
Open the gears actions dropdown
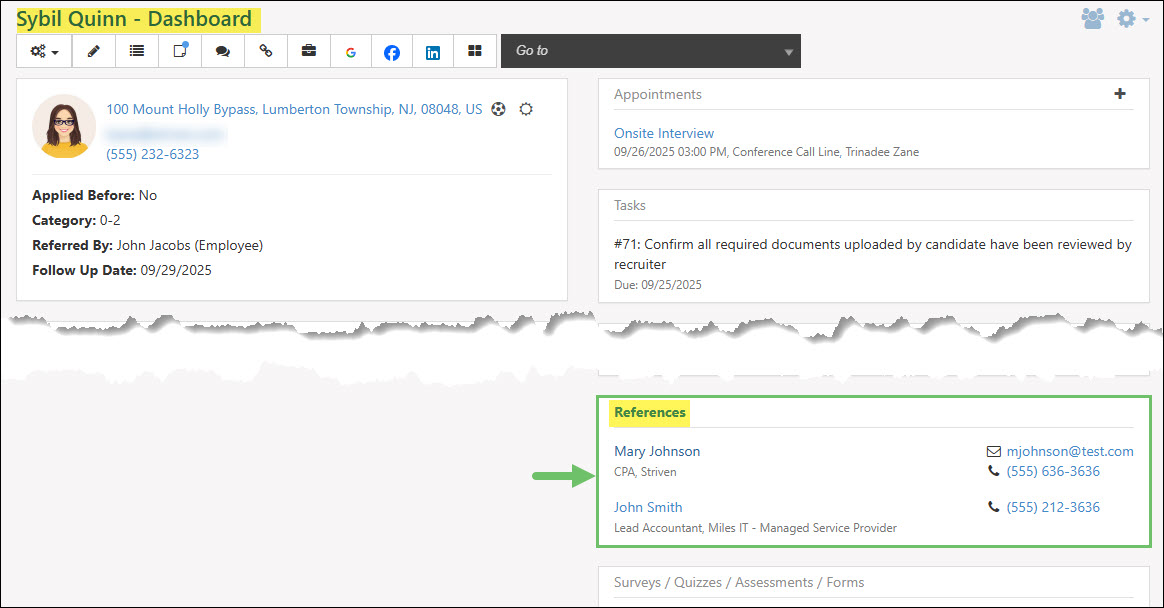43,51
